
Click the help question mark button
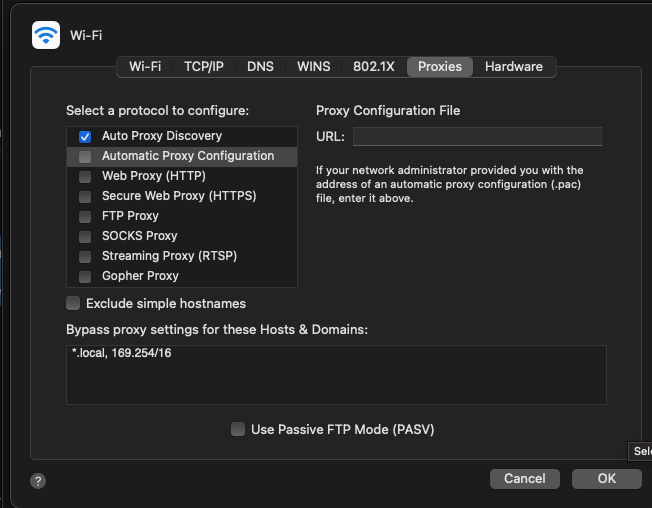38,481
